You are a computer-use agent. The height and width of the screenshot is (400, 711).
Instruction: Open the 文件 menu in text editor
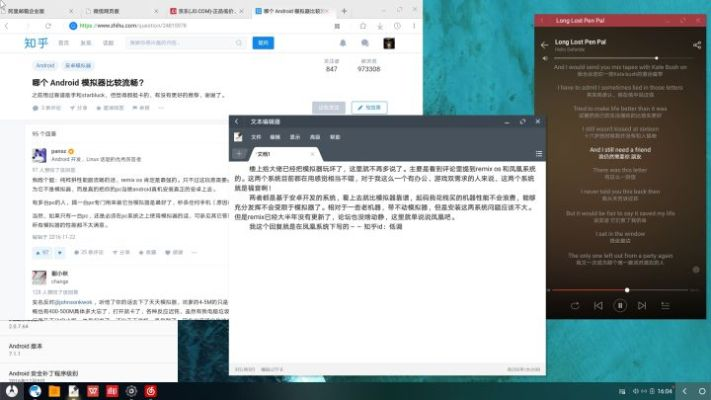point(256,136)
